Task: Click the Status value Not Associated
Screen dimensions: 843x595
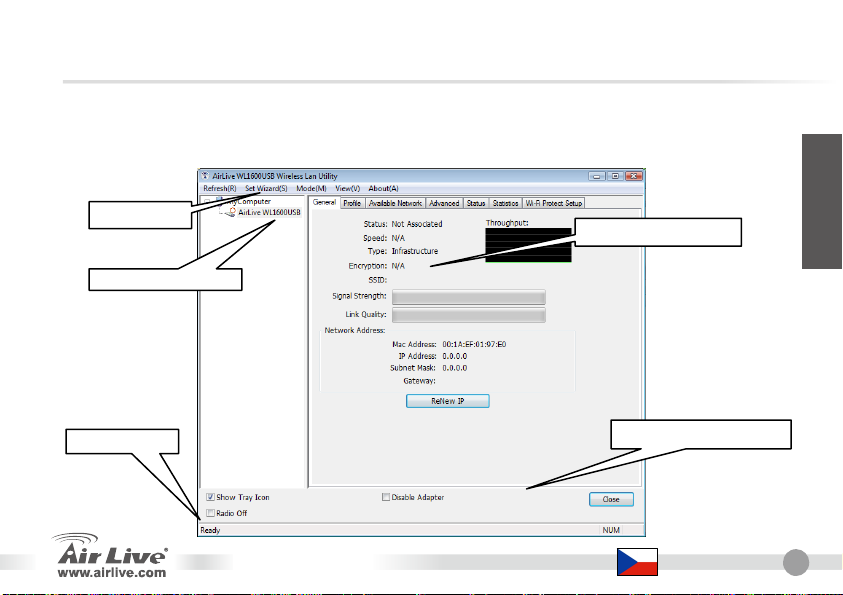Action: point(417,224)
